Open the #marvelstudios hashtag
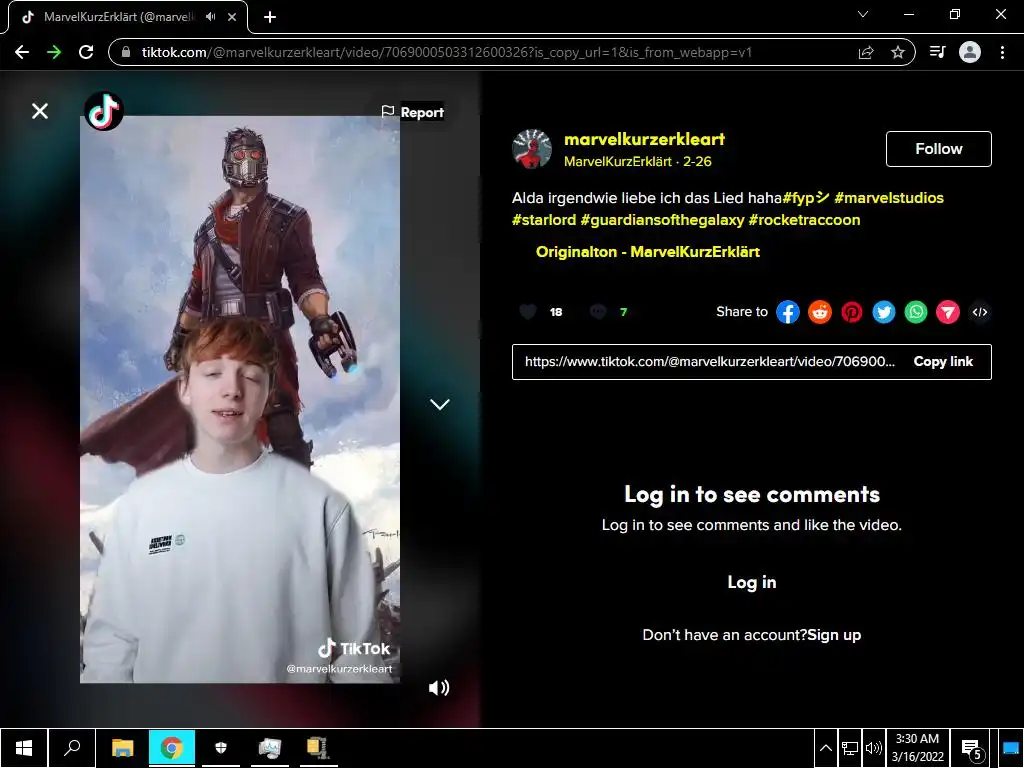Image resolution: width=1024 pixels, height=768 pixels. (x=889, y=198)
